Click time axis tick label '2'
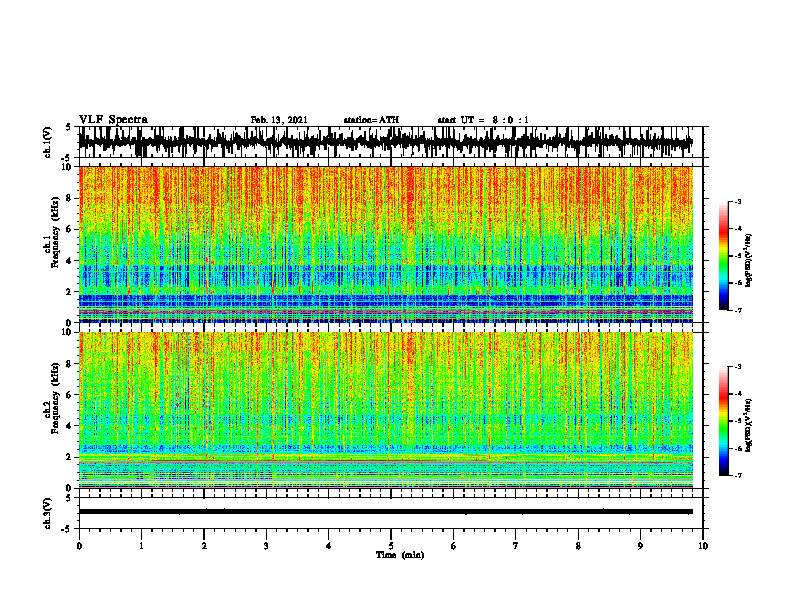The width and height of the screenshot is (792, 612). [x=204, y=546]
